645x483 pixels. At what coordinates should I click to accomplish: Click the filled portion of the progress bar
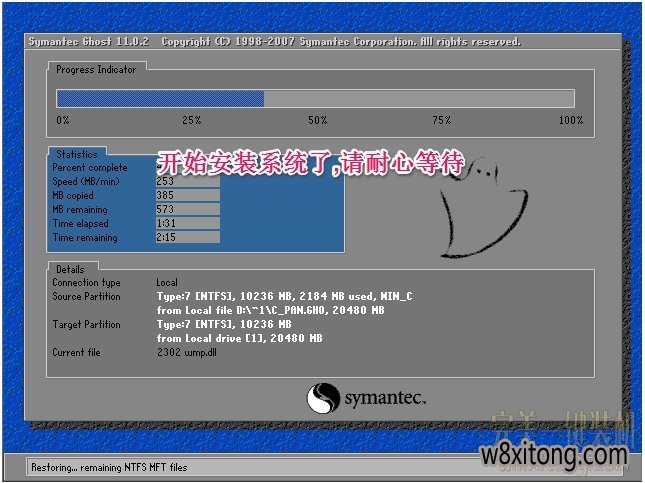click(160, 98)
